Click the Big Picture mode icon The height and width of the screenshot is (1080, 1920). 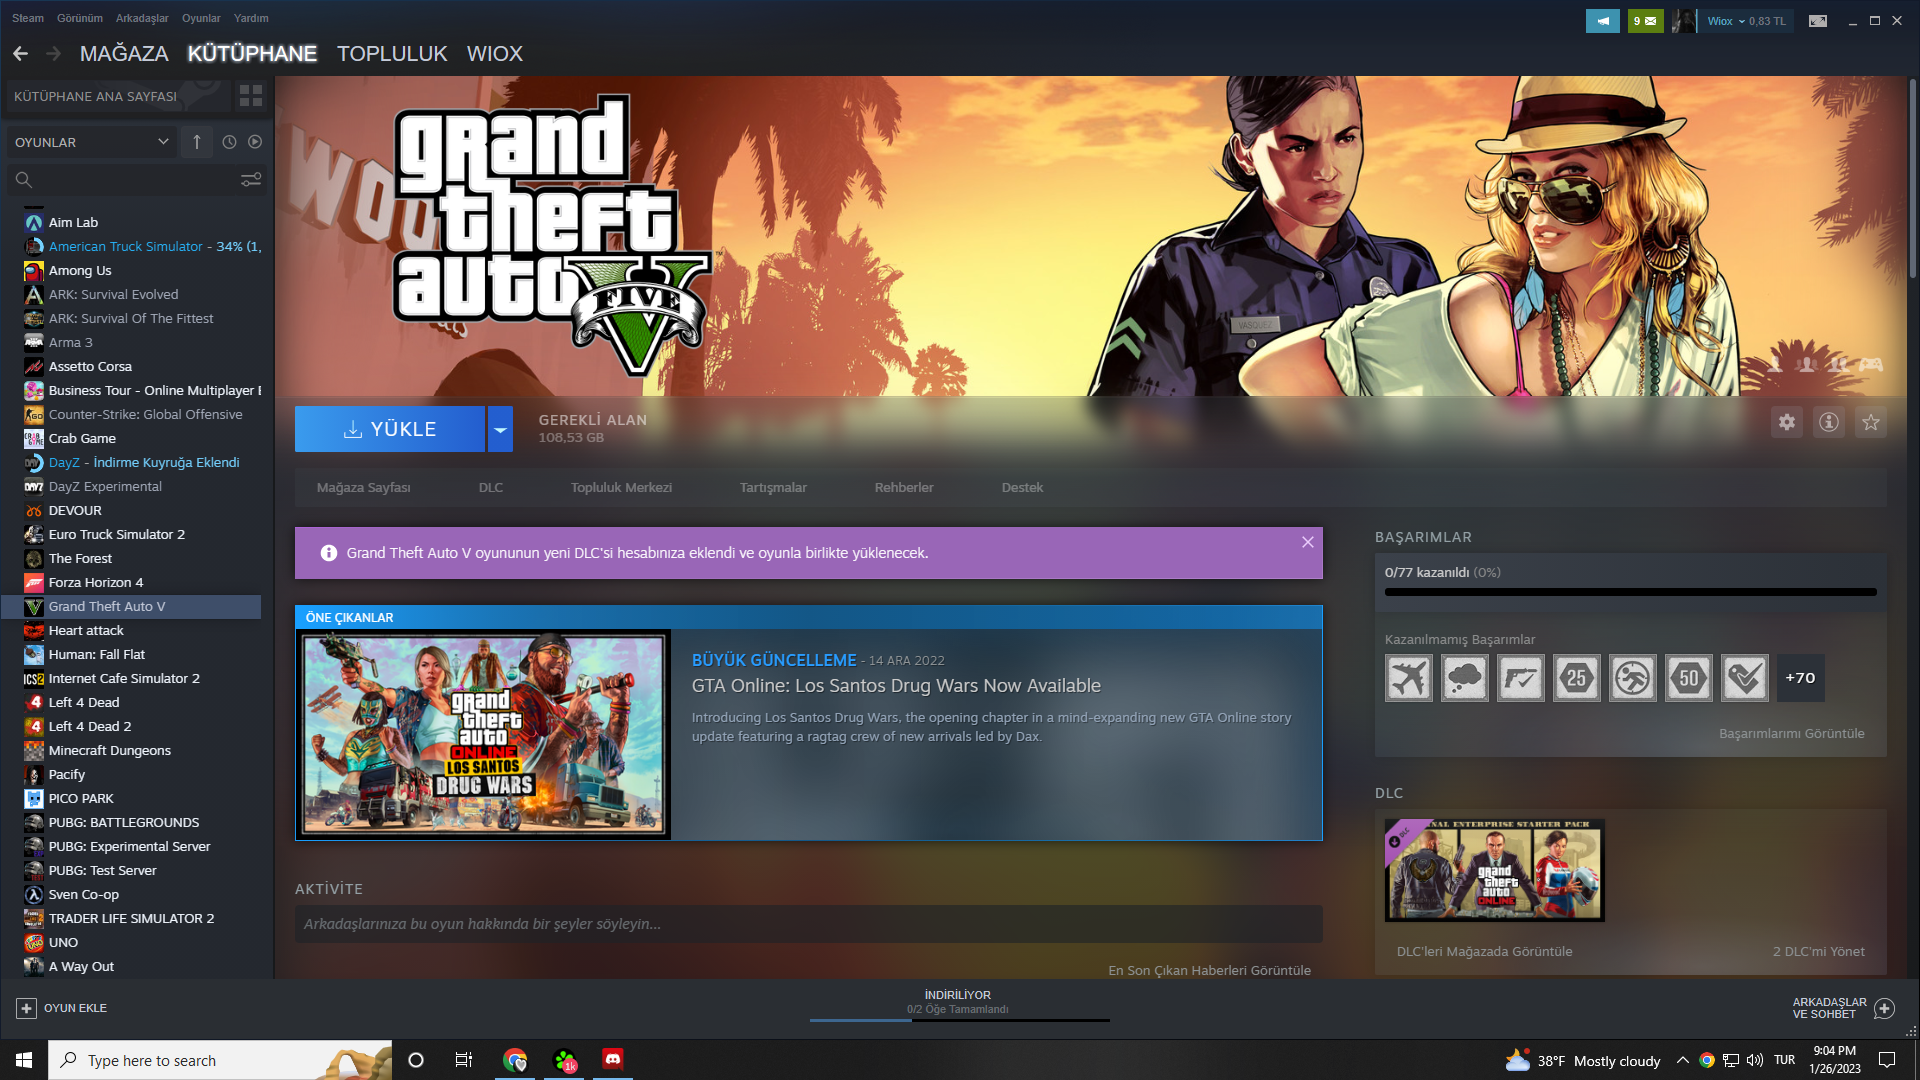point(1818,20)
